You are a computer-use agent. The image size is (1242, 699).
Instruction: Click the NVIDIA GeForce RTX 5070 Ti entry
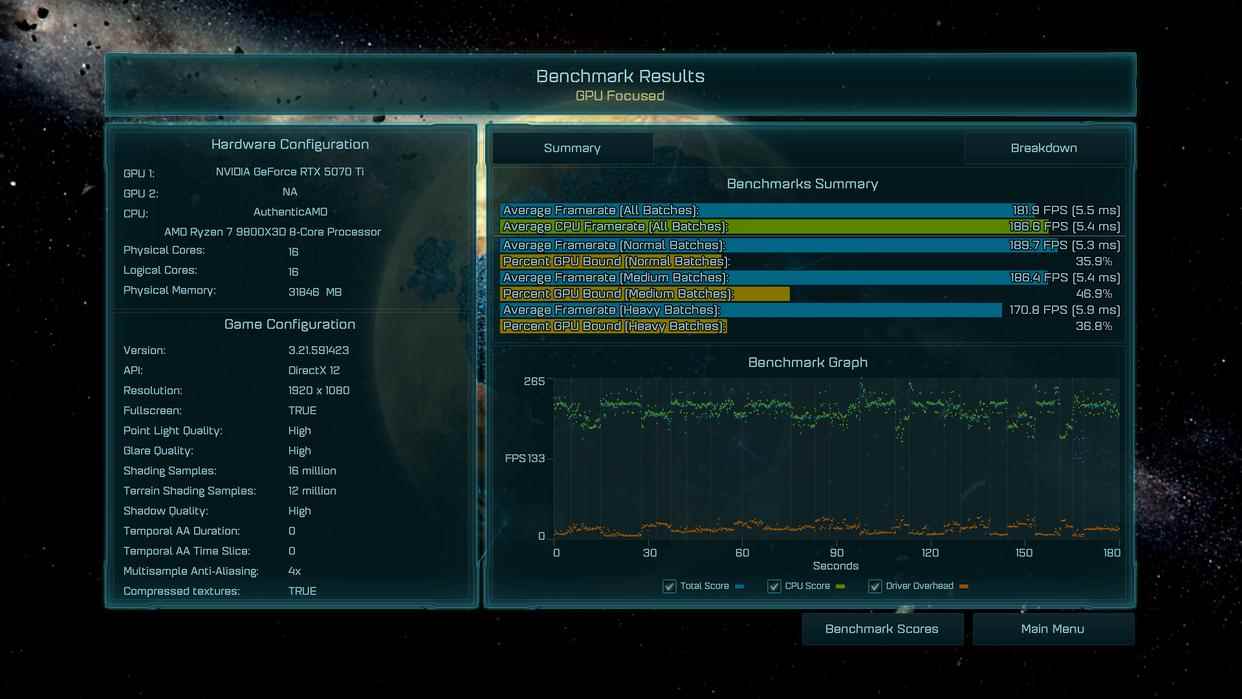tap(289, 172)
